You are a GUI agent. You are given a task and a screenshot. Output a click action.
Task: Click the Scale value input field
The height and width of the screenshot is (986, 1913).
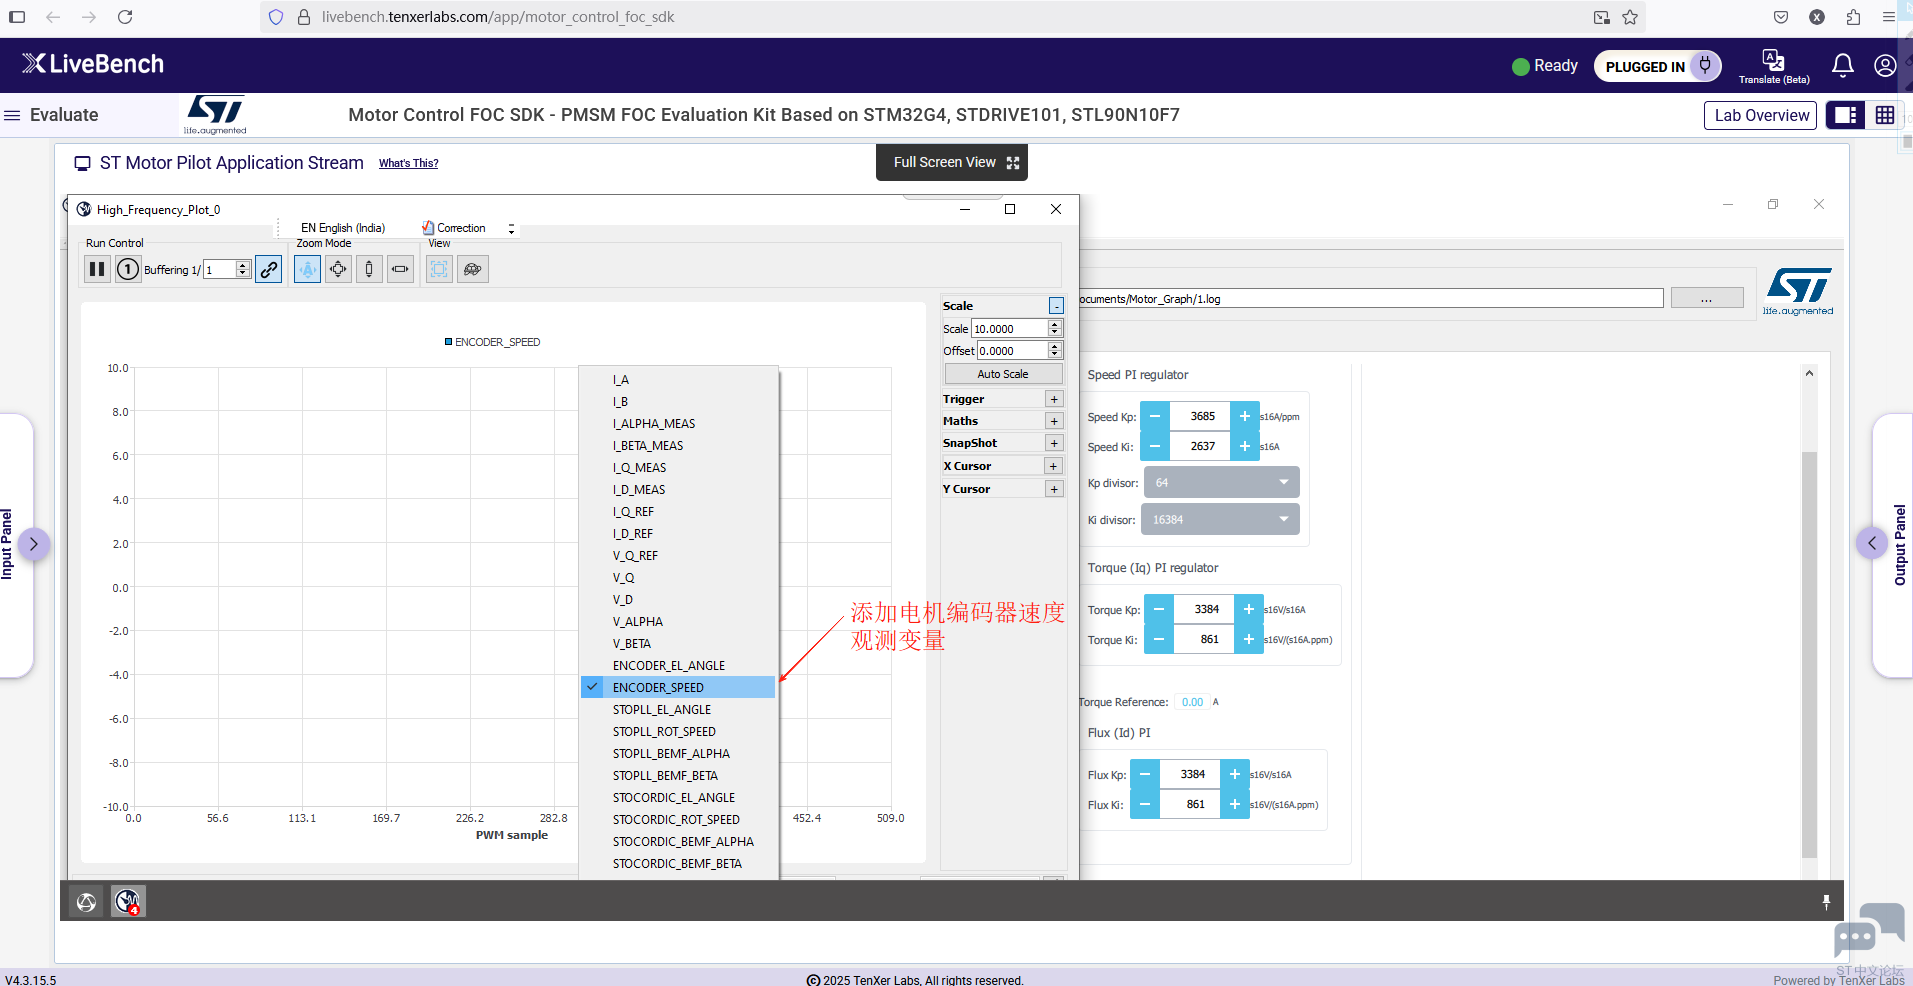point(1010,328)
